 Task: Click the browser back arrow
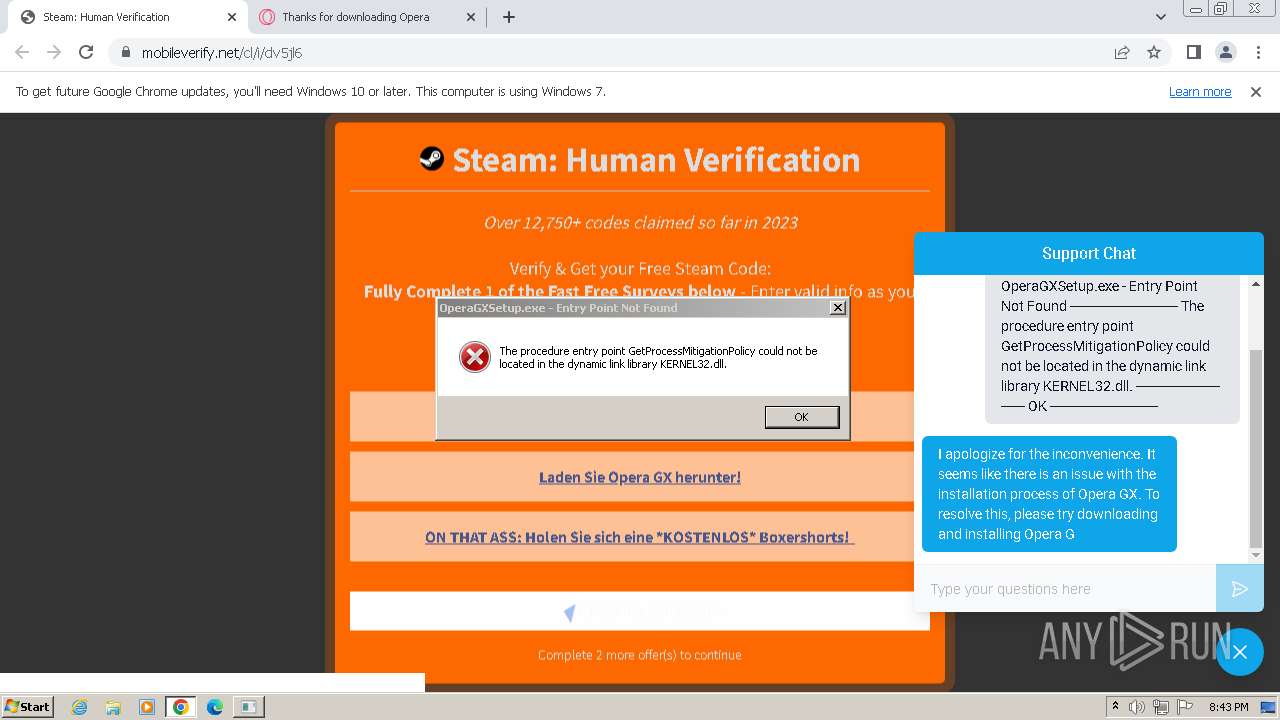[22, 52]
